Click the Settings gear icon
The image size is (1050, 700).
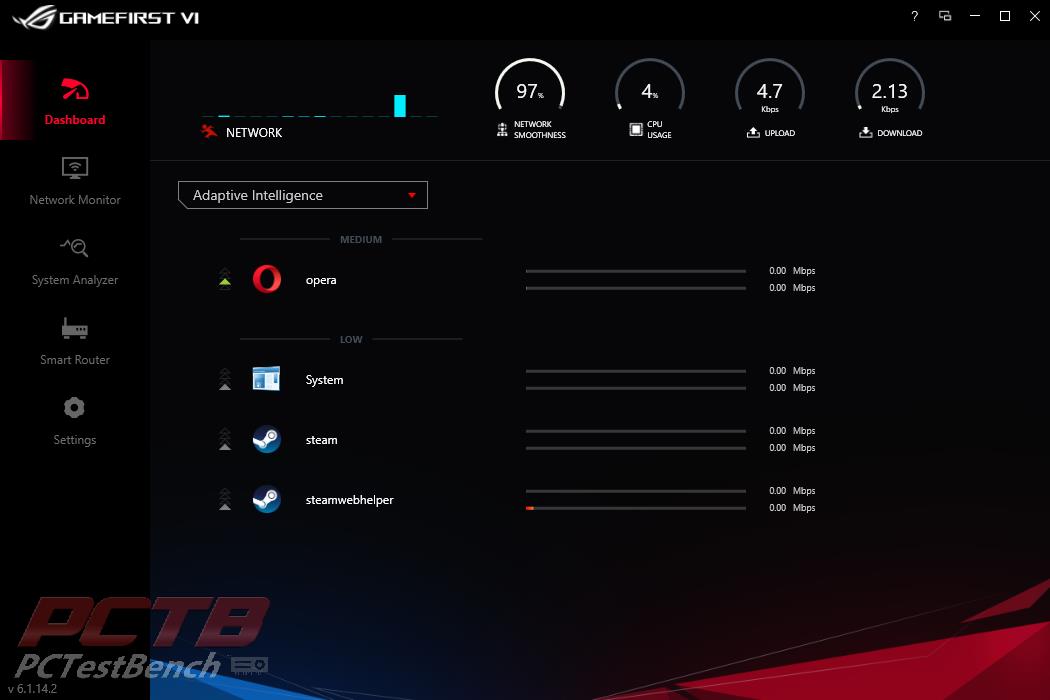[x=74, y=407]
